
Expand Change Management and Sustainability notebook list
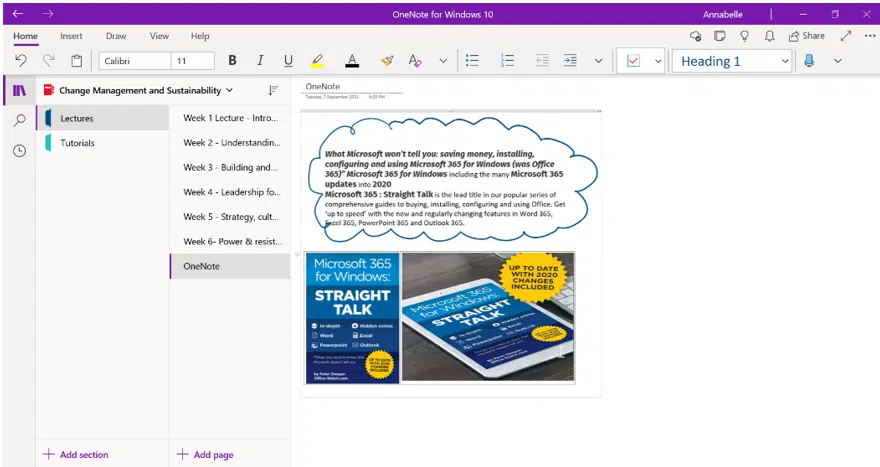(138, 90)
